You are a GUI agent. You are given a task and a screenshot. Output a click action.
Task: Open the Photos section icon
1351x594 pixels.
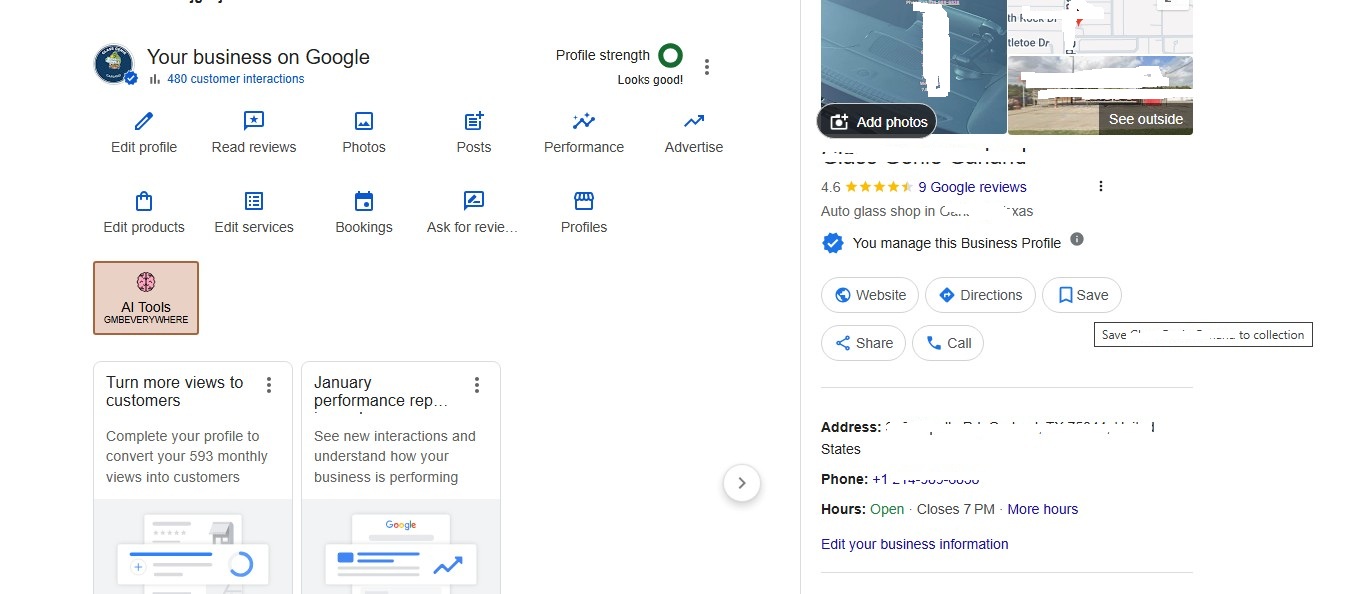pos(363,121)
